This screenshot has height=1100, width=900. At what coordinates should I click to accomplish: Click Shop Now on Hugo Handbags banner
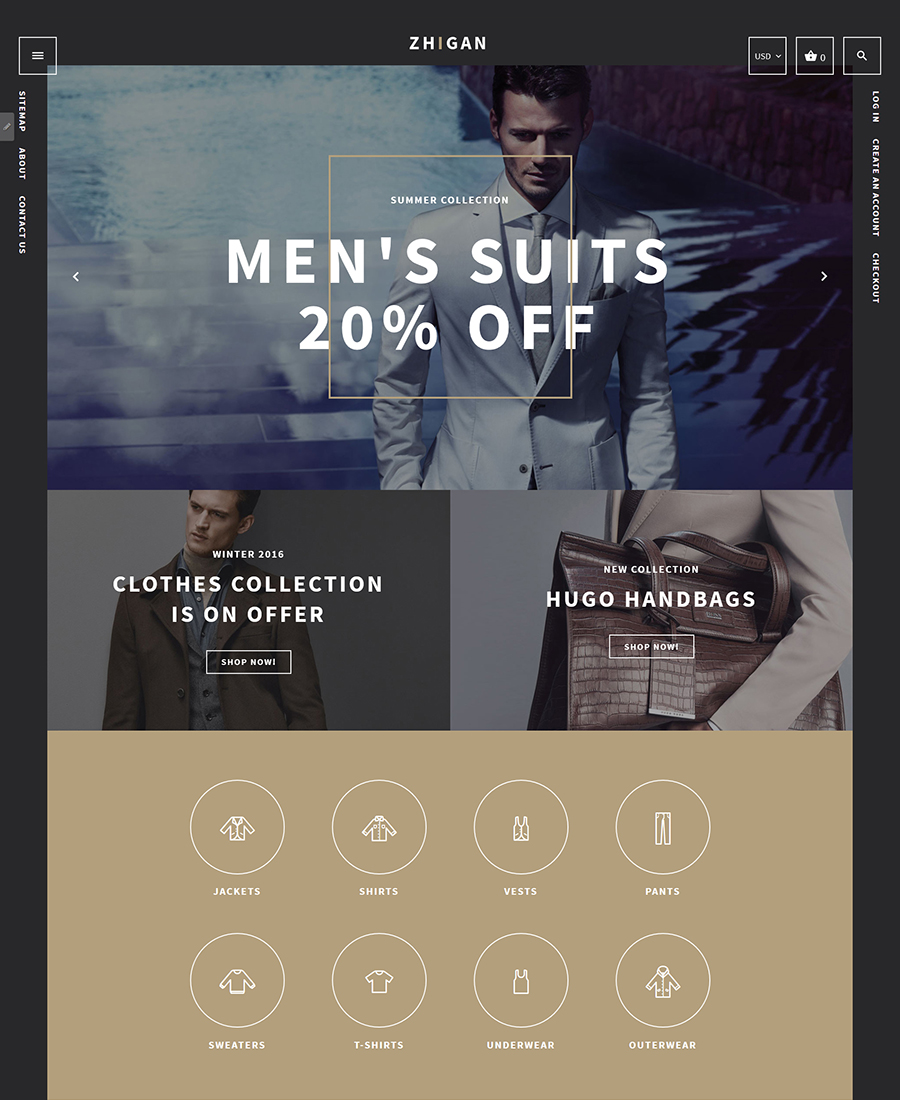(x=651, y=647)
